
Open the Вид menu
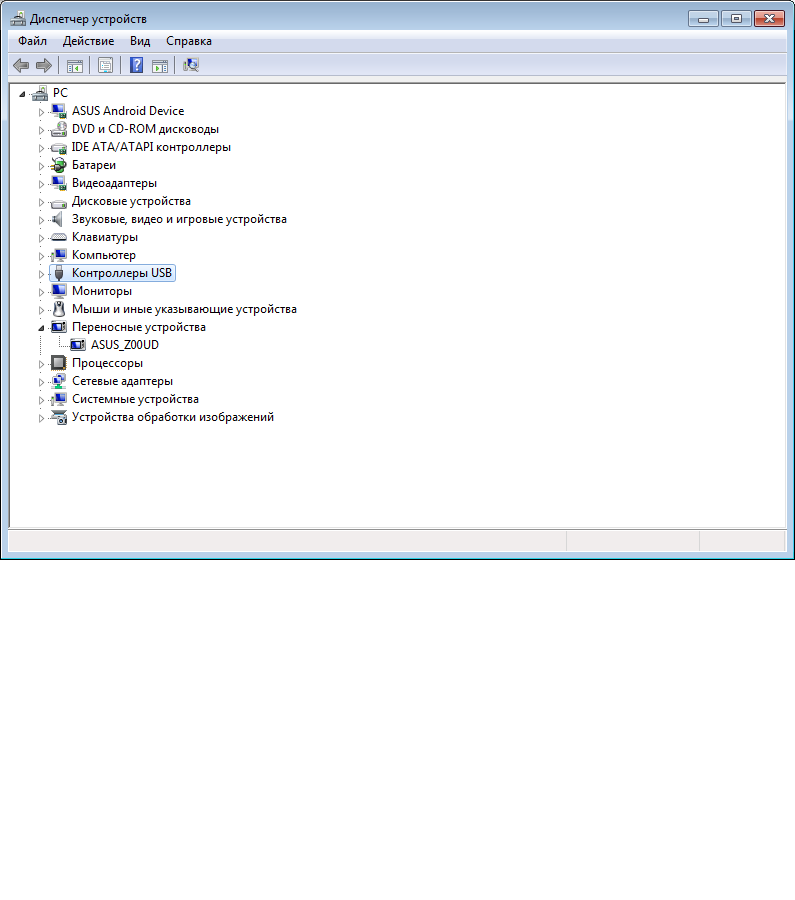pyautogui.click(x=140, y=41)
